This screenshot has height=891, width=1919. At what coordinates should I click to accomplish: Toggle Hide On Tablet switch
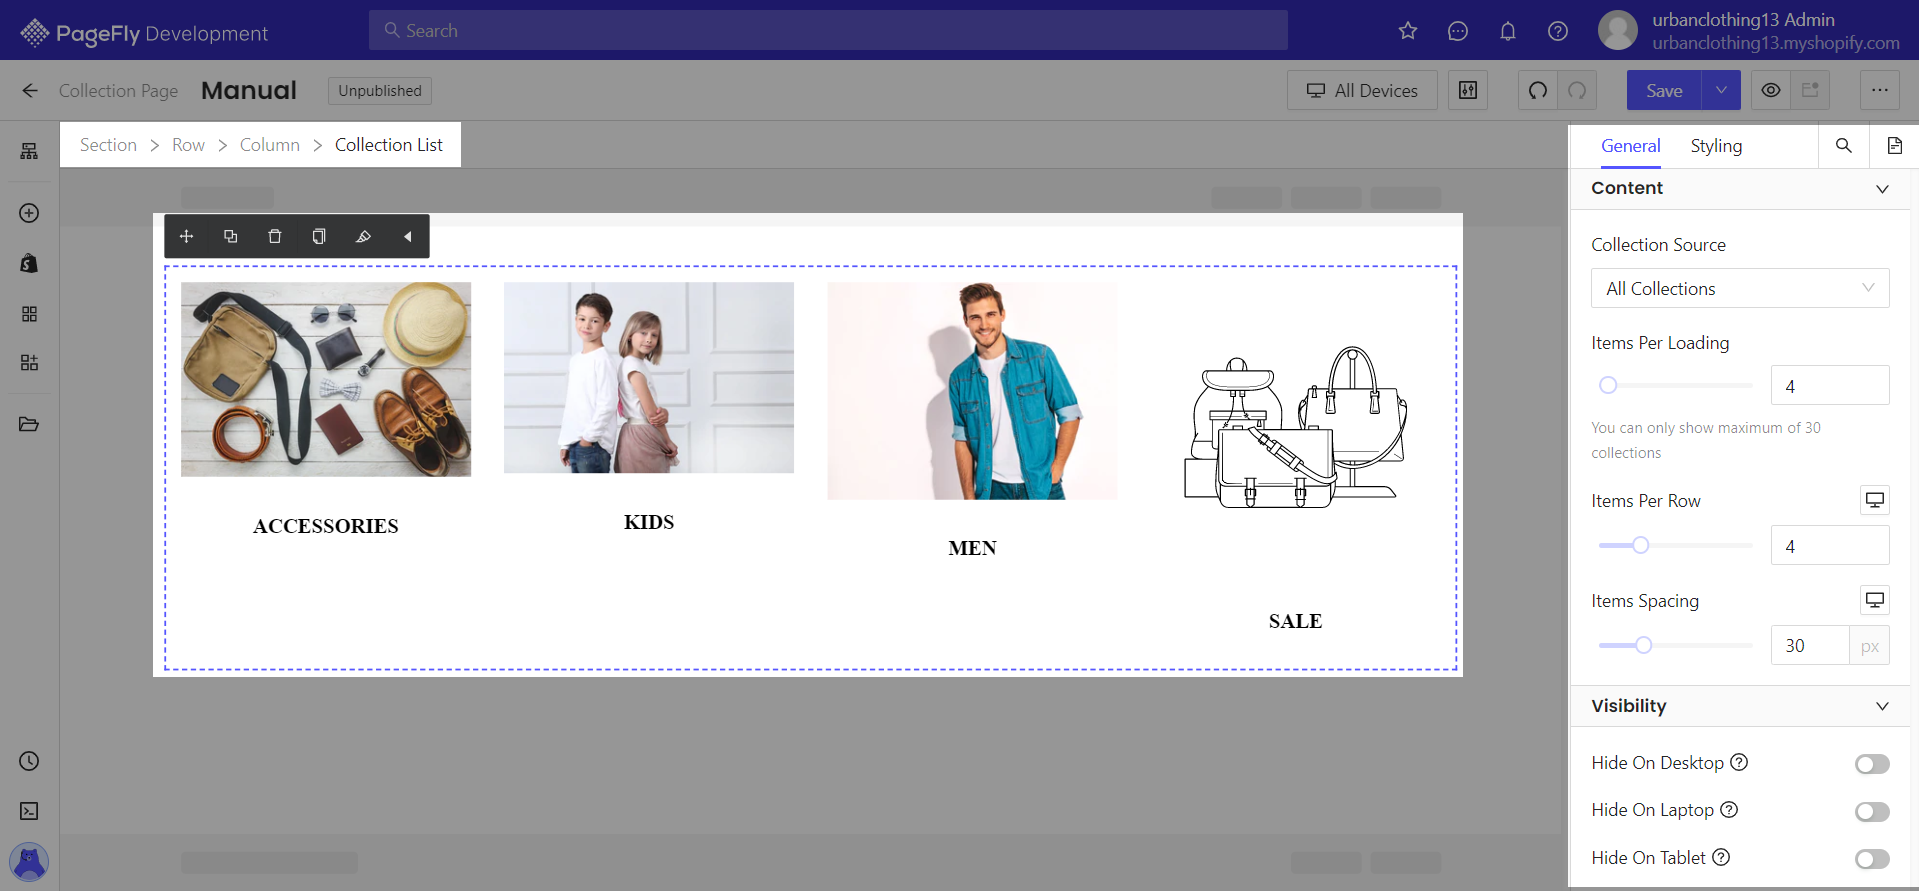(1872, 859)
